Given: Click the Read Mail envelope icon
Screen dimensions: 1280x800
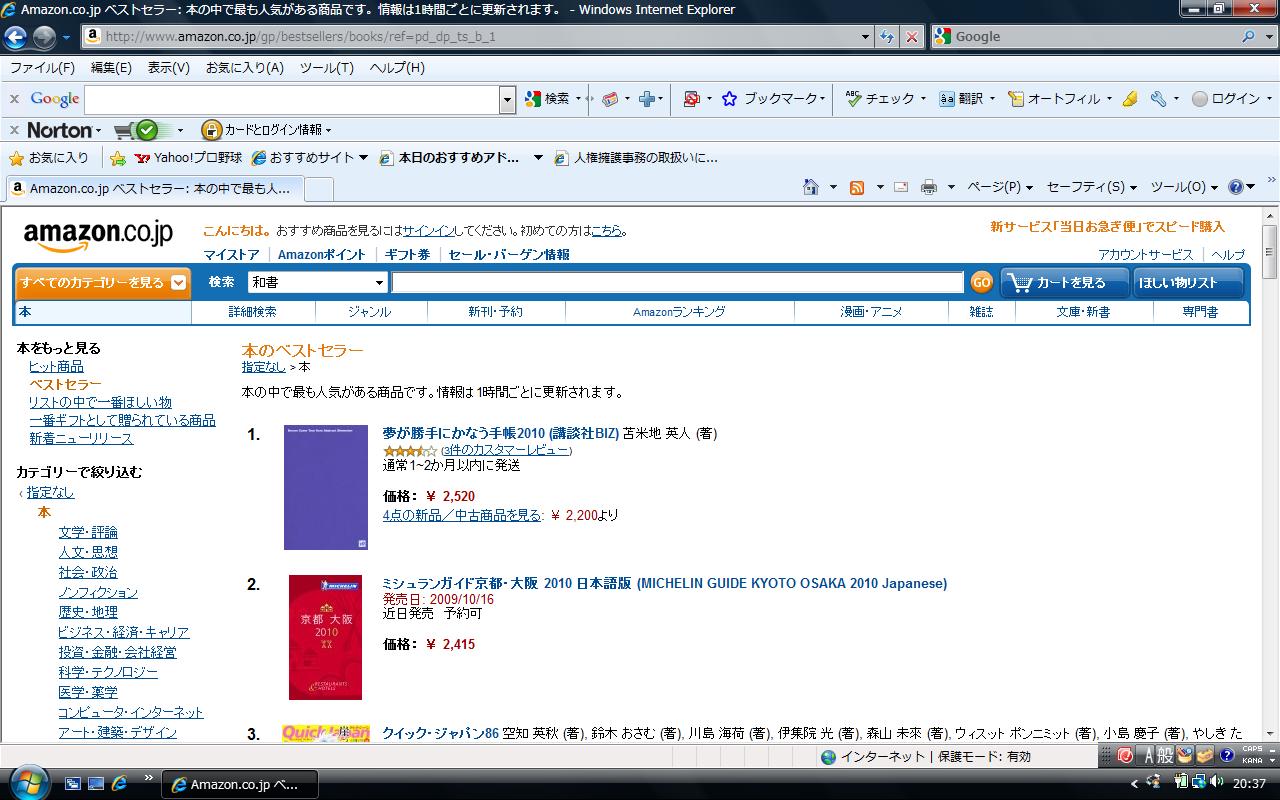Looking at the screenshot, I should click(x=901, y=187).
